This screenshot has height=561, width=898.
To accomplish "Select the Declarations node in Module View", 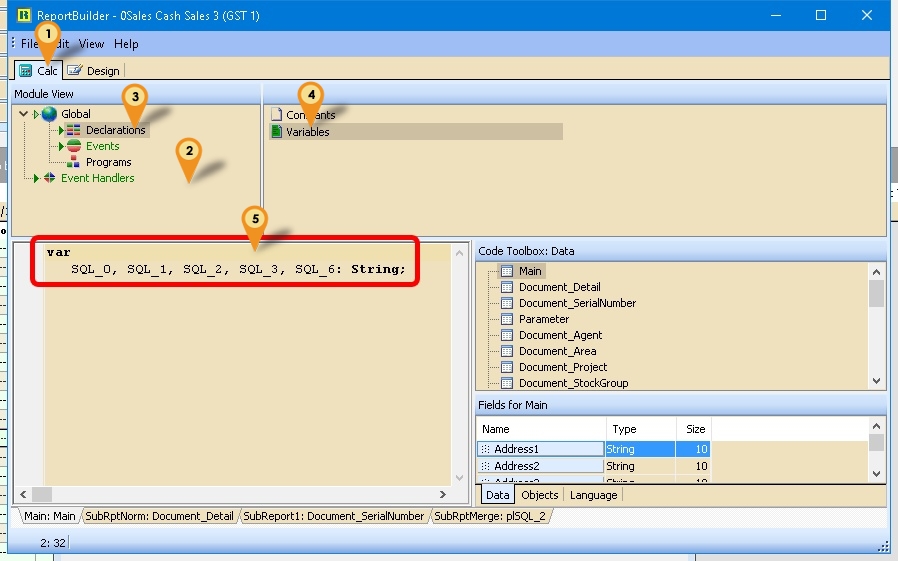I will tap(114, 130).
